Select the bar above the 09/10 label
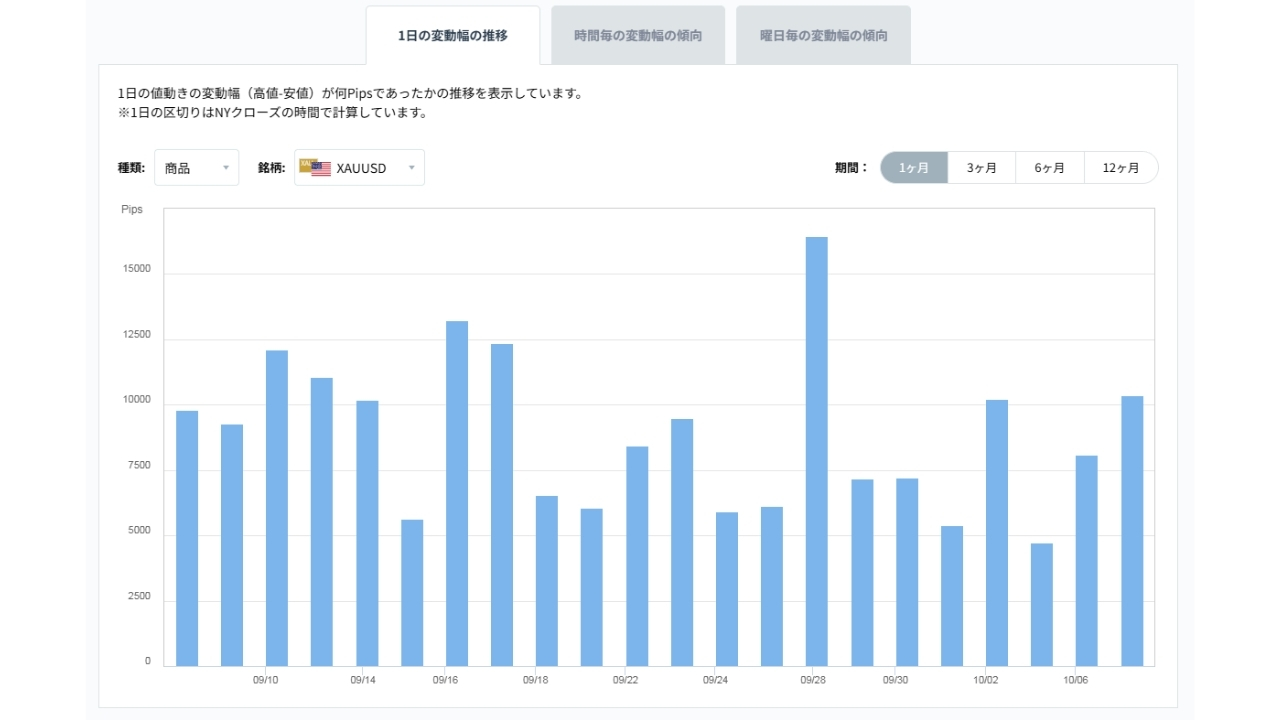The image size is (1280, 720). (277, 508)
